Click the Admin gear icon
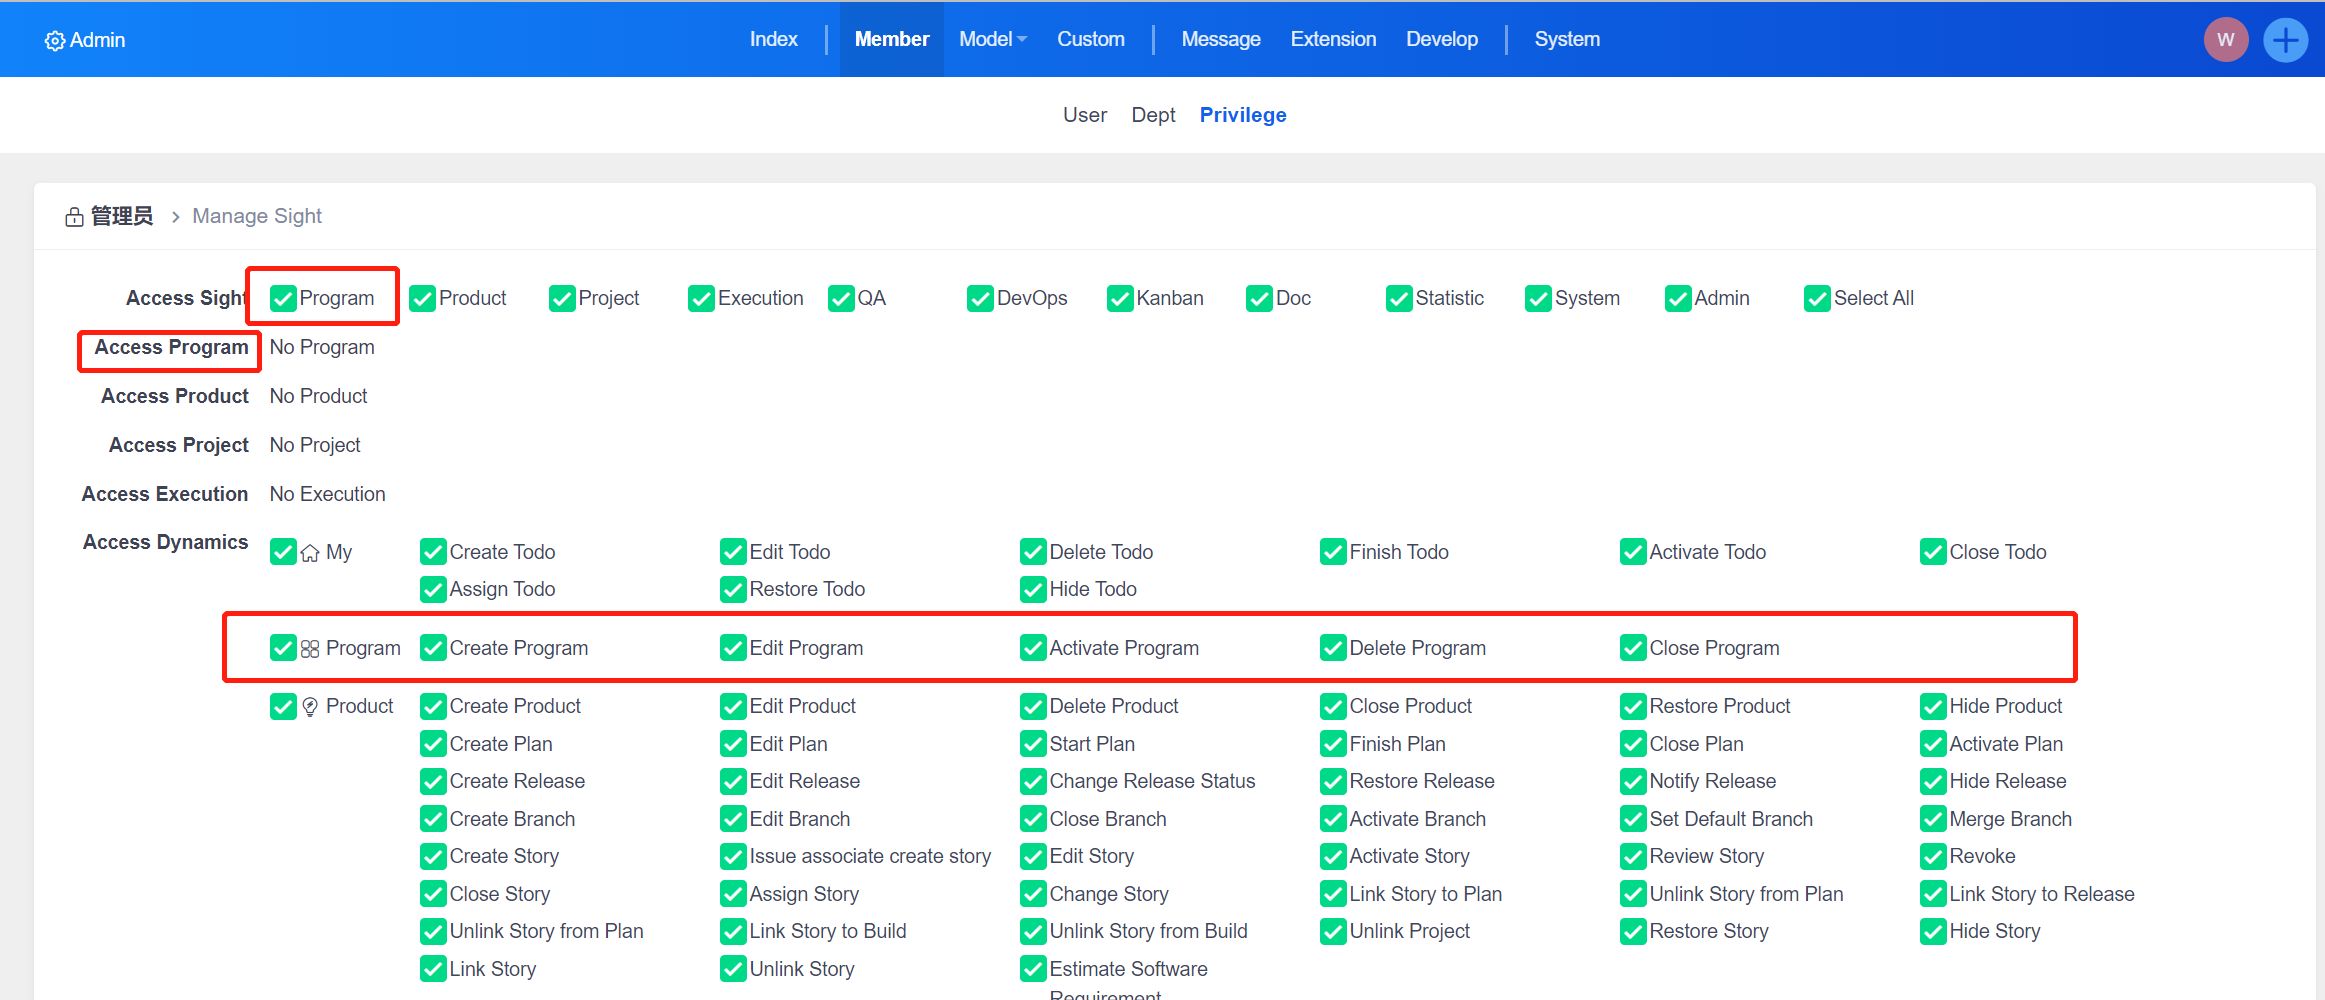2325x1000 pixels. tap(54, 41)
